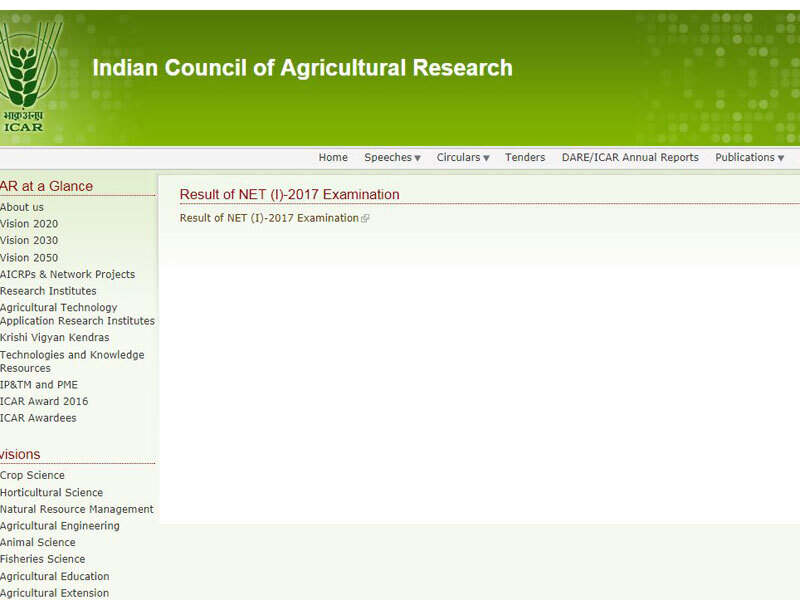Open the Horticultural Science link
Image resolution: width=800 pixels, height=600 pixels.
(x=52, y=493)
